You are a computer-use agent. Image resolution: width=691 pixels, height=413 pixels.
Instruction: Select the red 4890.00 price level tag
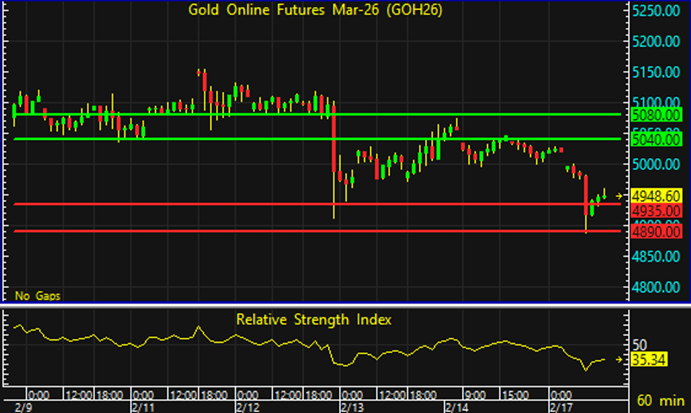pyautogui.click(x=656, y=231)
